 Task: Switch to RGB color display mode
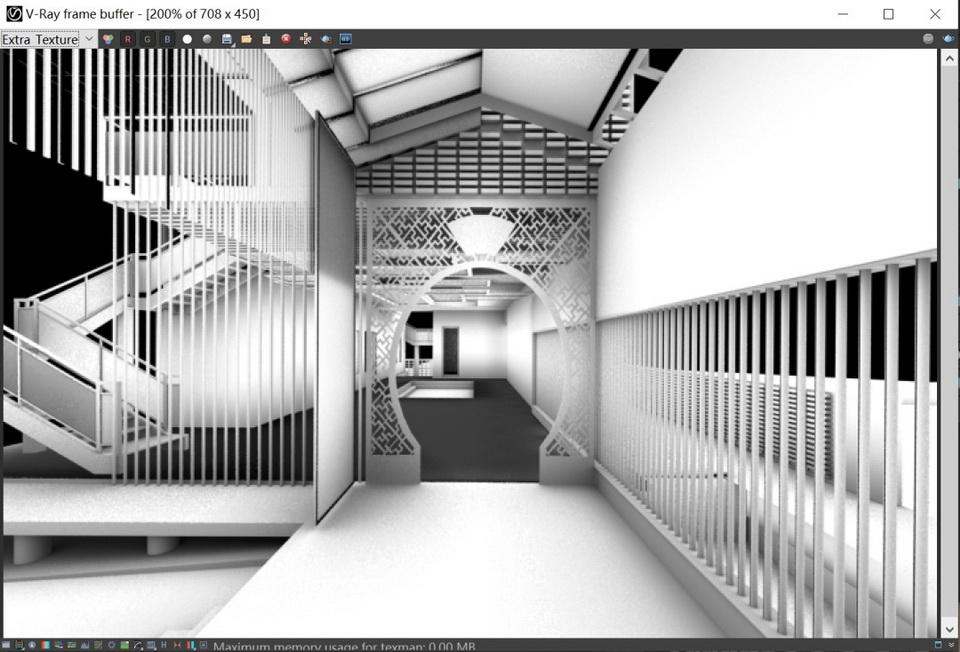108,39
